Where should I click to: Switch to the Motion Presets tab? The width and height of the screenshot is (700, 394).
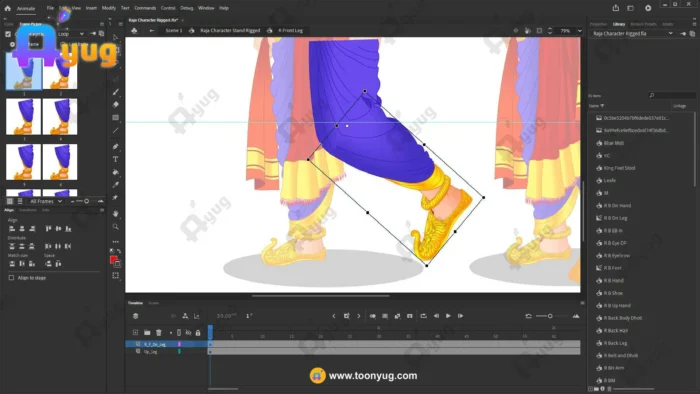pos(643,24)
